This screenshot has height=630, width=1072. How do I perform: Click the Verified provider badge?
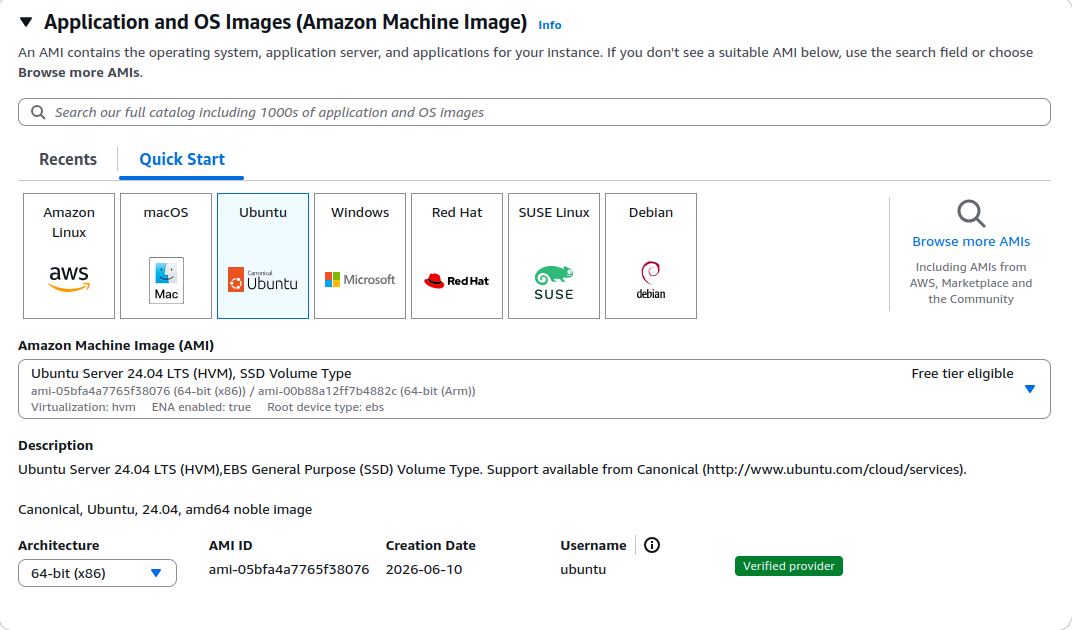pyautogui.click(x=789, y=566)
